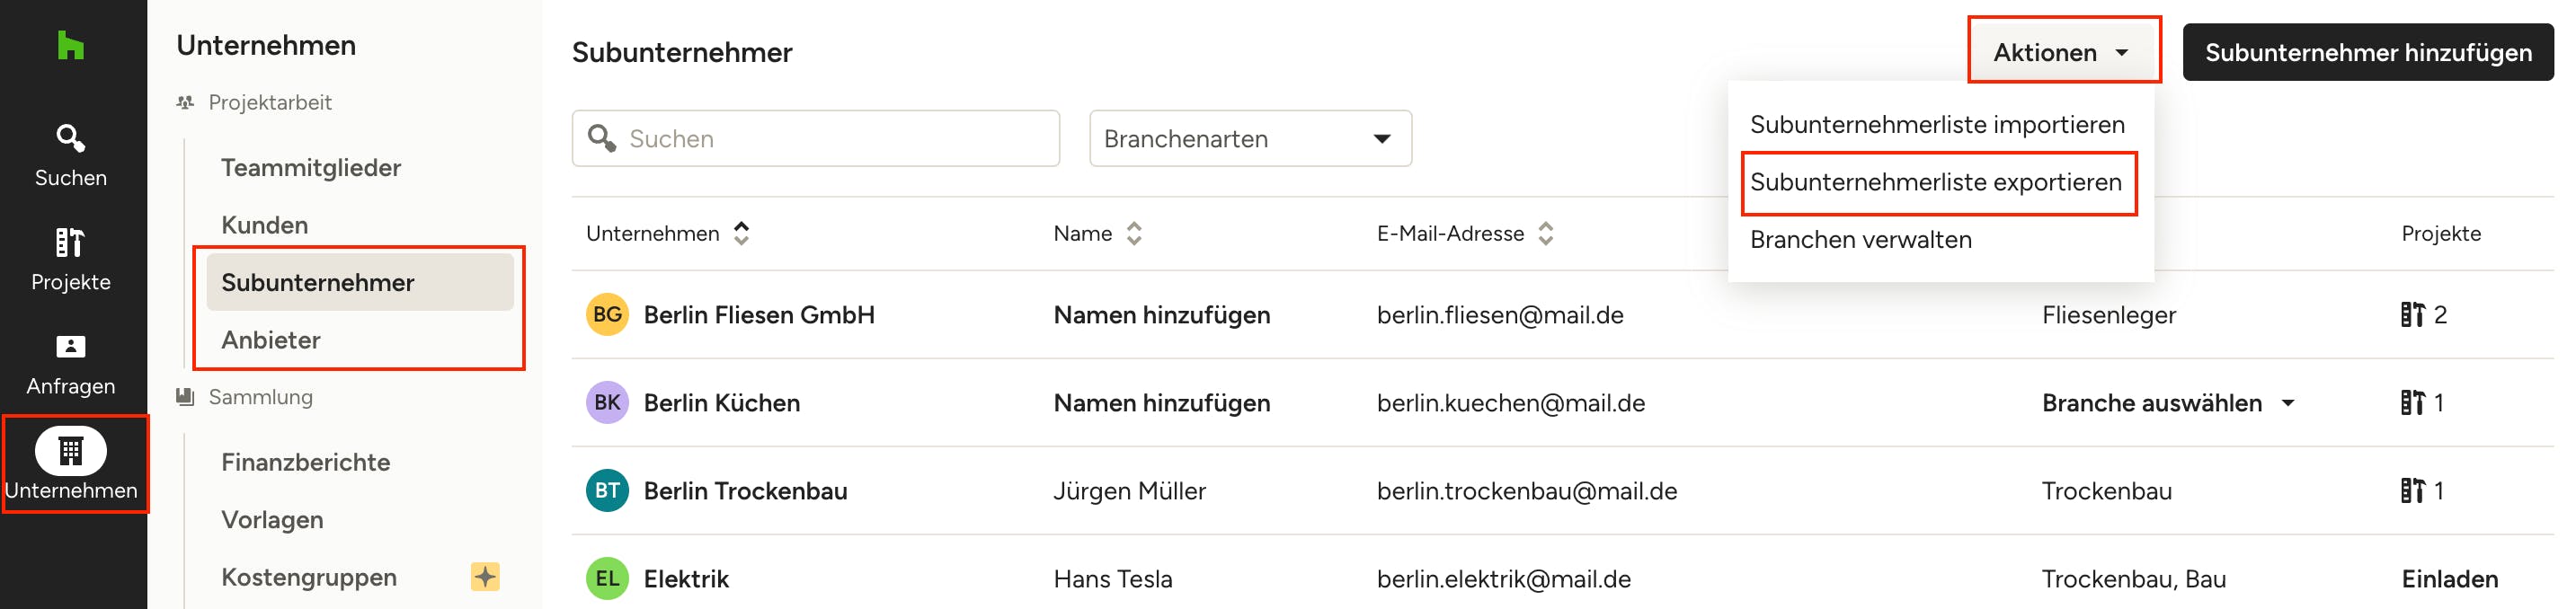
Task: Click the Projektarbeit group icon
Action: [x=185, y=102]
